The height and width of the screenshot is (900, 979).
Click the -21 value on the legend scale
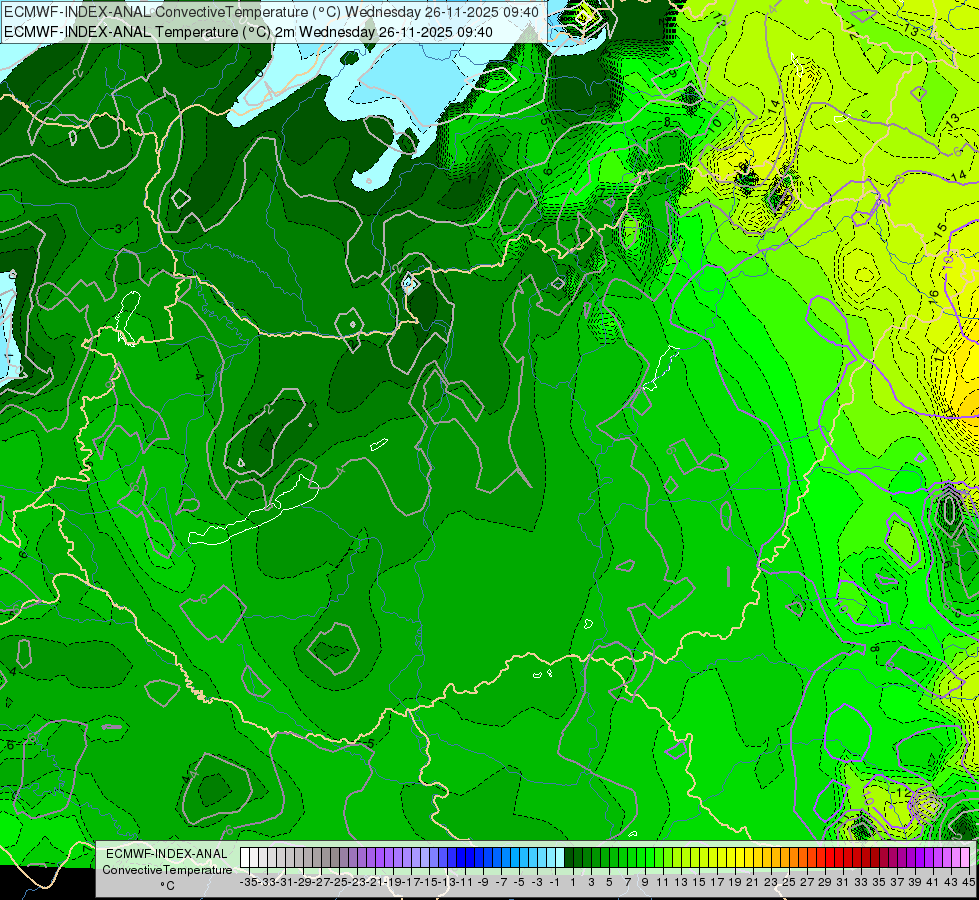[374, 883]
